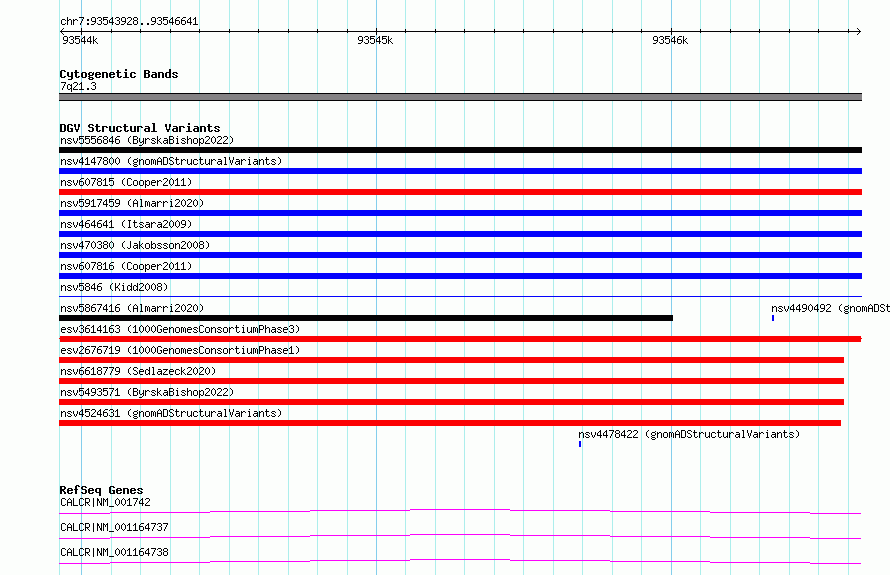Viewport: 890px width, 575px height.
Task: Click the nsv5917459 (Almarri2020) label
Action: 132,203
